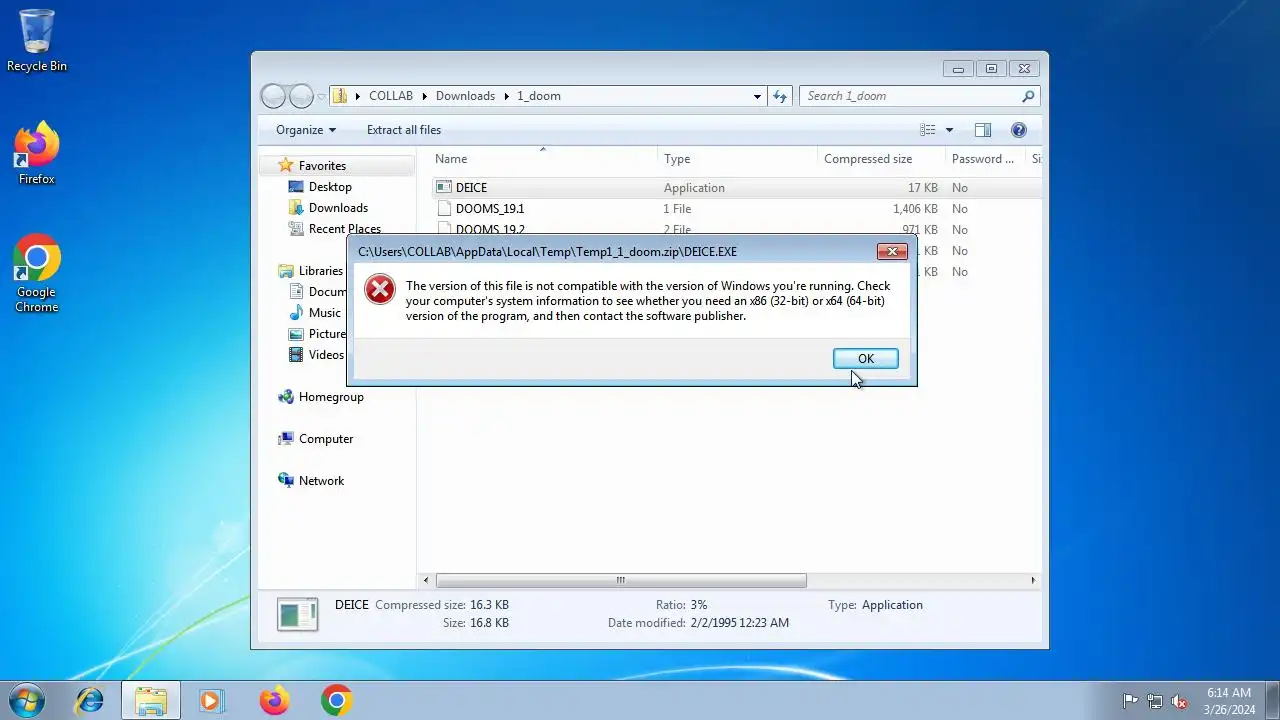Sort by Compressed size column
The height and width of the screenshot is (720, 1280).
tap(880, 159)
